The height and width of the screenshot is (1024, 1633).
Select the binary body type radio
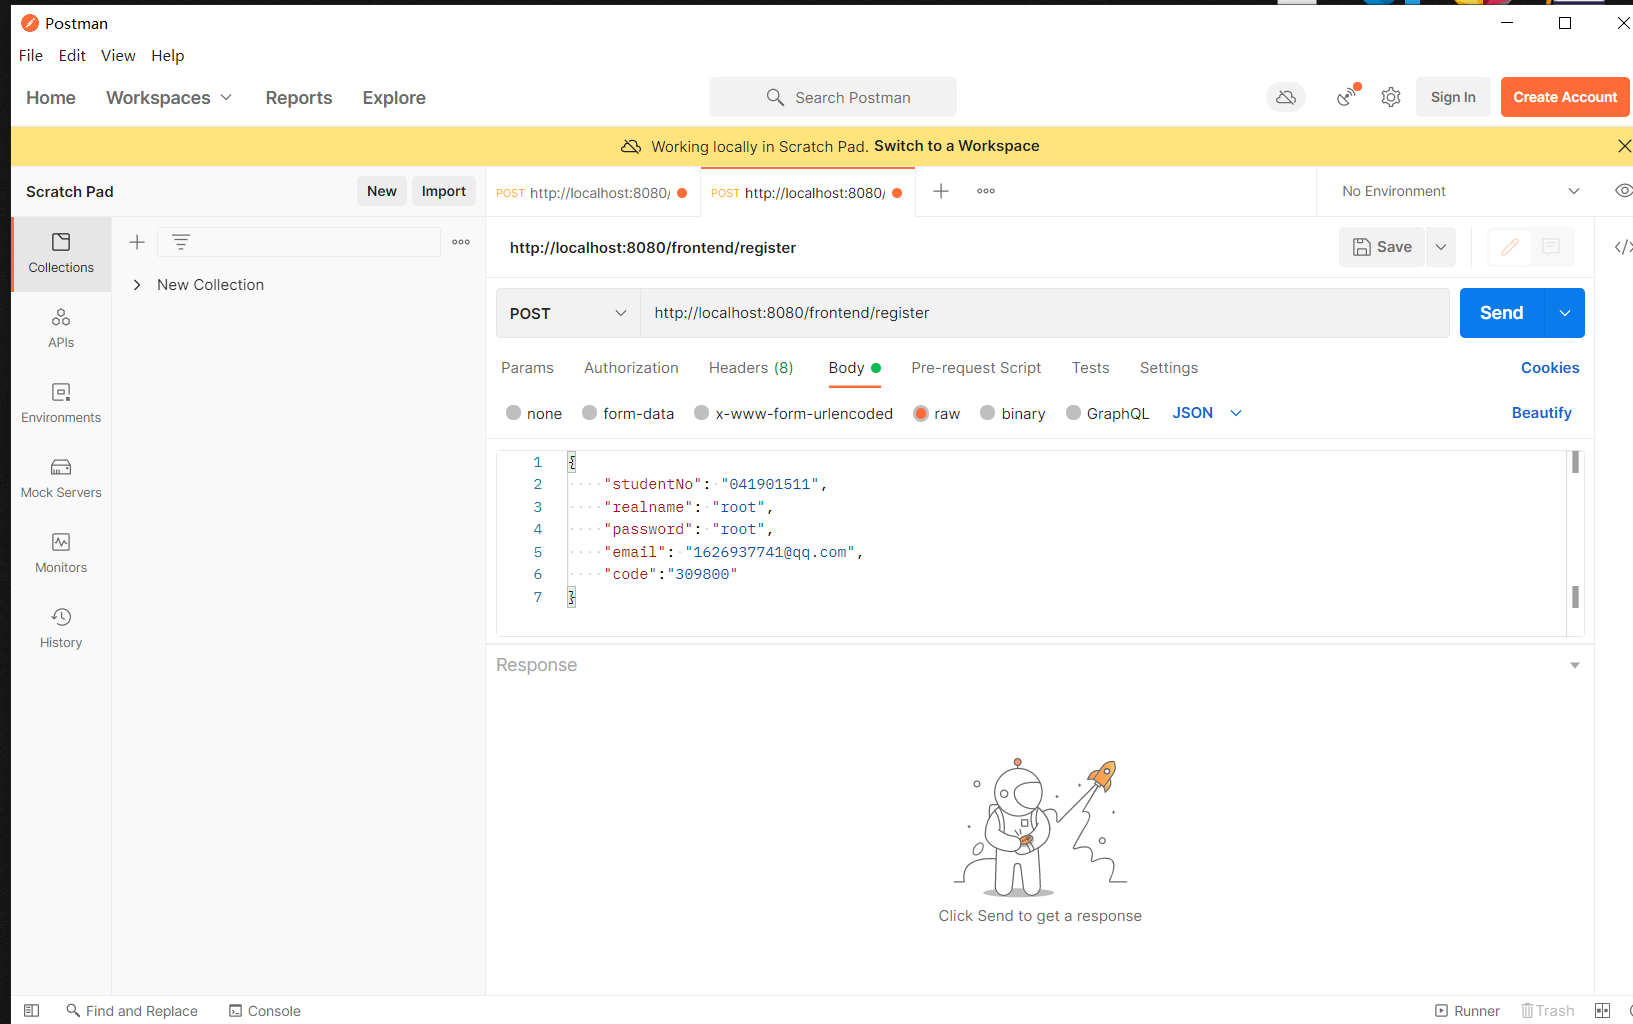point(988,413)
